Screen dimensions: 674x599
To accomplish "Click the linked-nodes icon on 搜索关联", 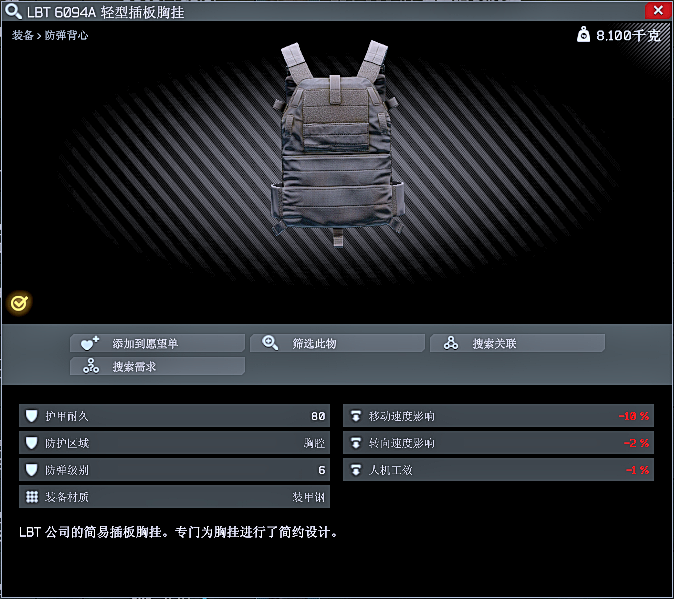I will [x=450, y=343].
